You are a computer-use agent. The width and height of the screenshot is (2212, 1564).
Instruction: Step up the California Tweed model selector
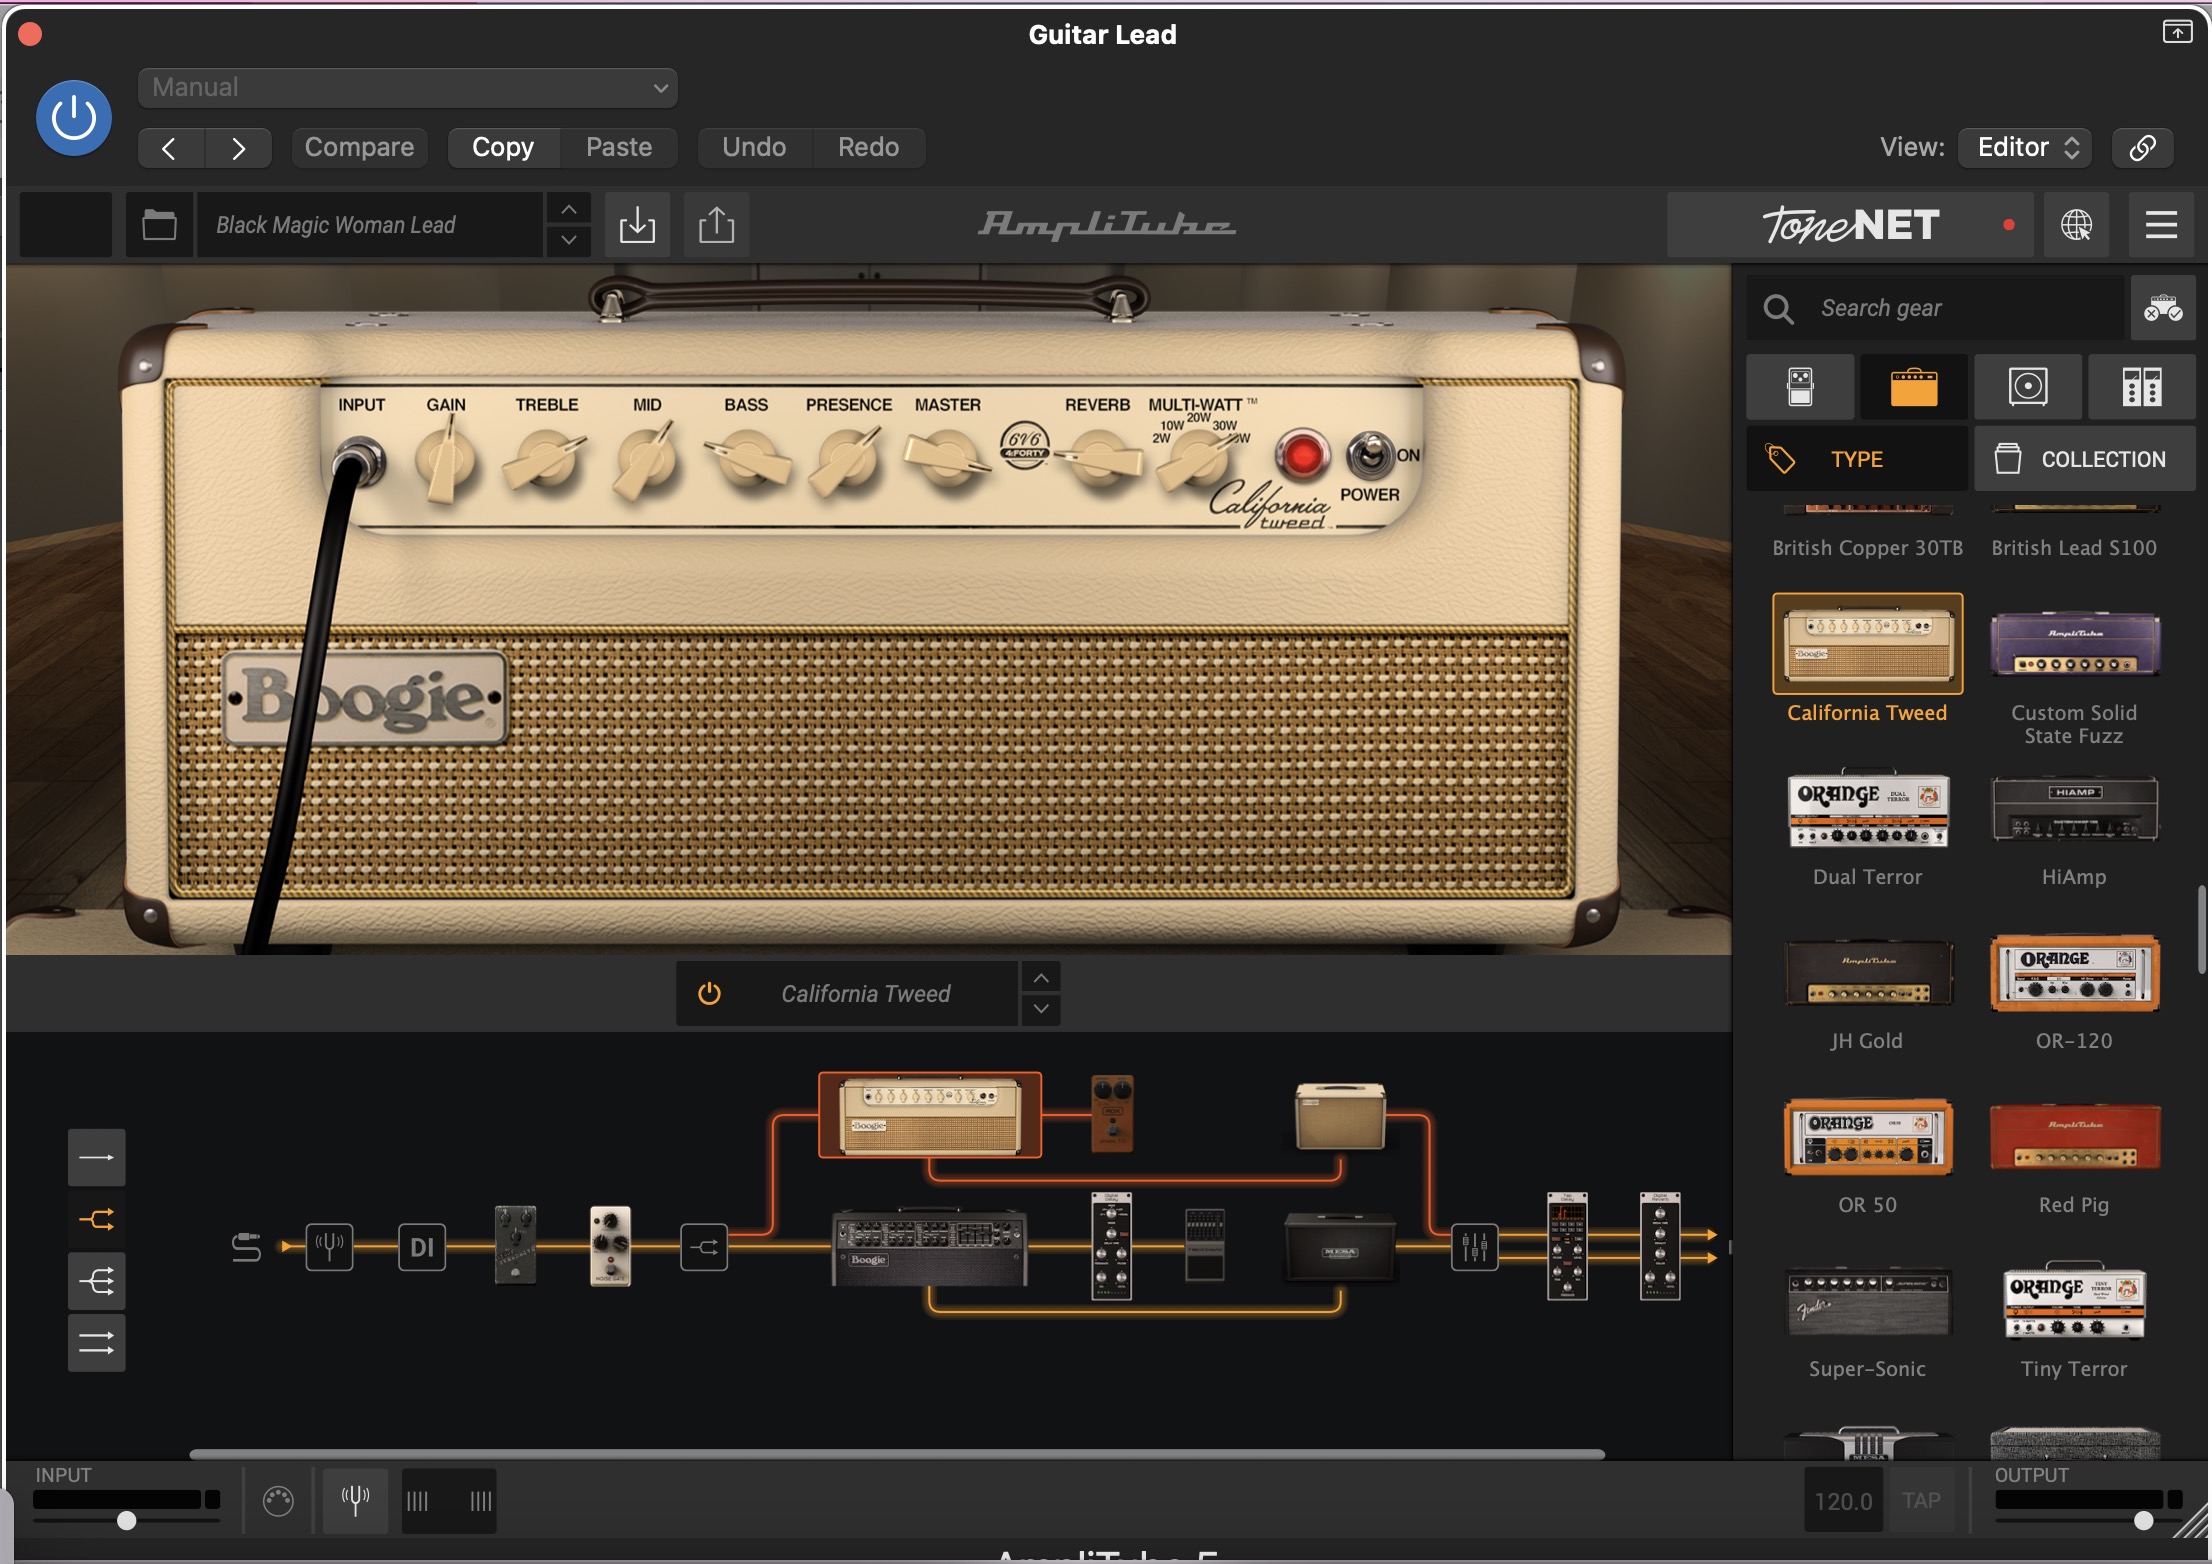(1041, 978)
